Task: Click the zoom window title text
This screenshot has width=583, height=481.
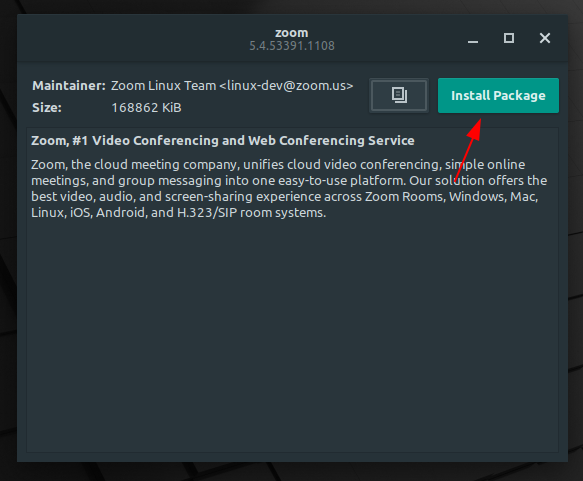Action: [292, 33]
